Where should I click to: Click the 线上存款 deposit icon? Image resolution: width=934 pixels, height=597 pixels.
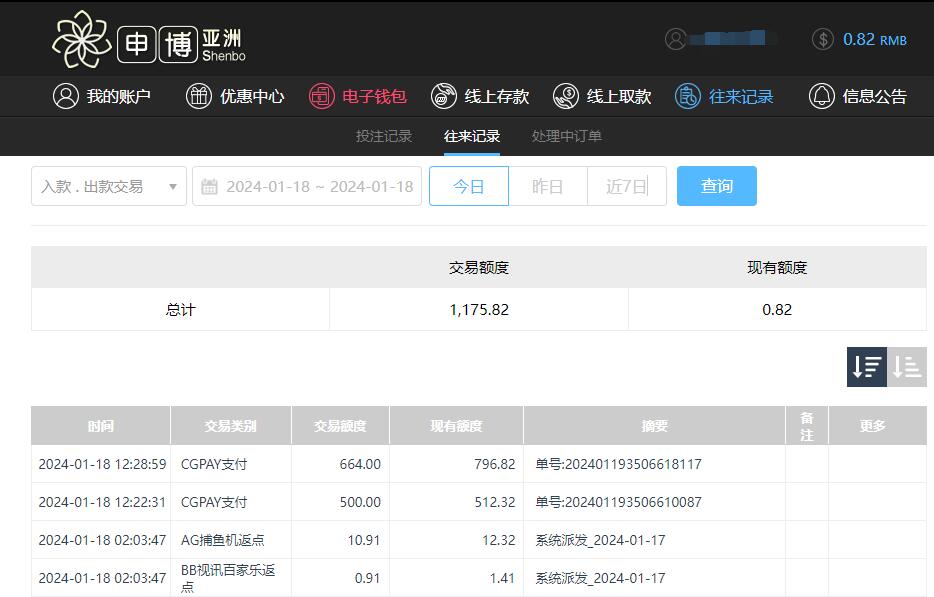pos(443,96)
